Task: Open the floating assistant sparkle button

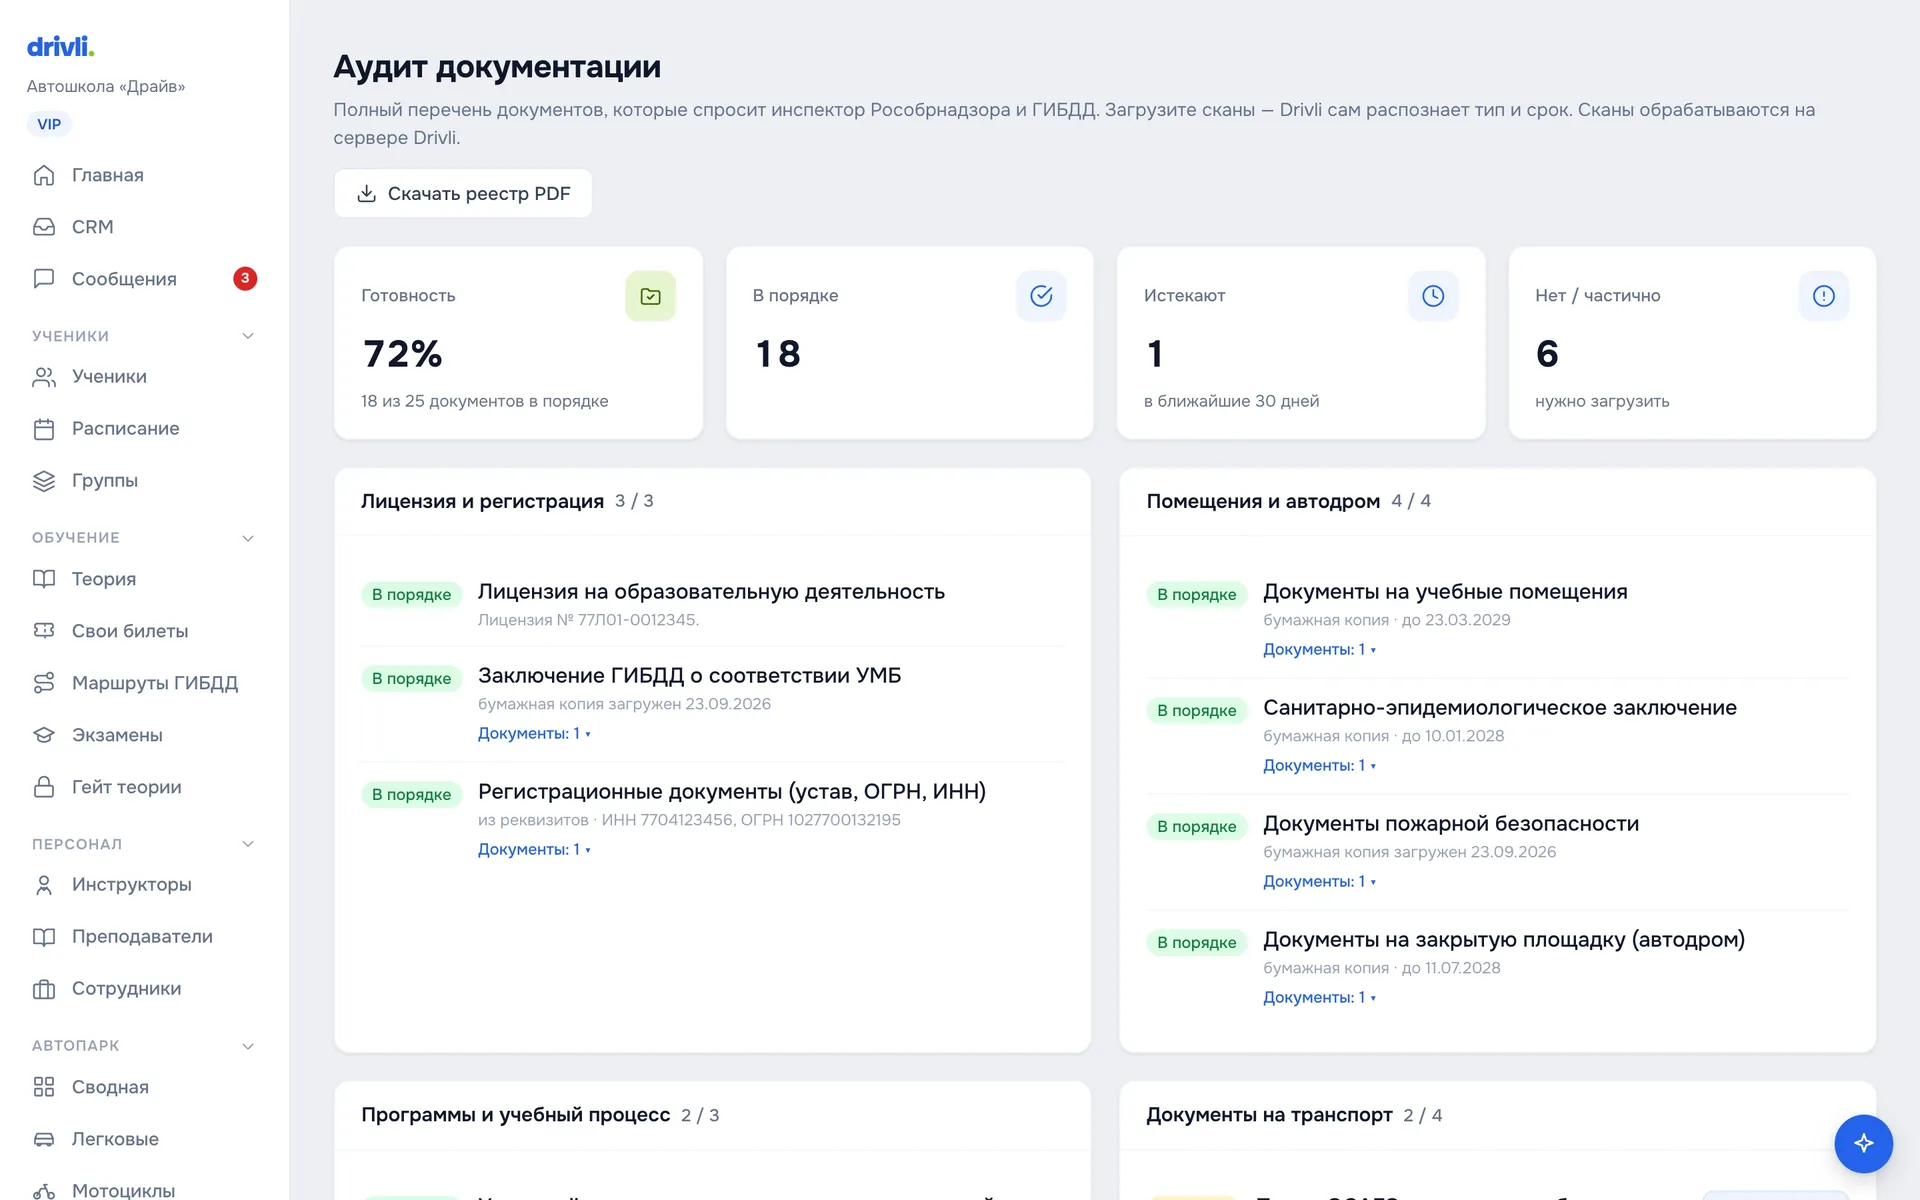Action: point(1863,1143)
